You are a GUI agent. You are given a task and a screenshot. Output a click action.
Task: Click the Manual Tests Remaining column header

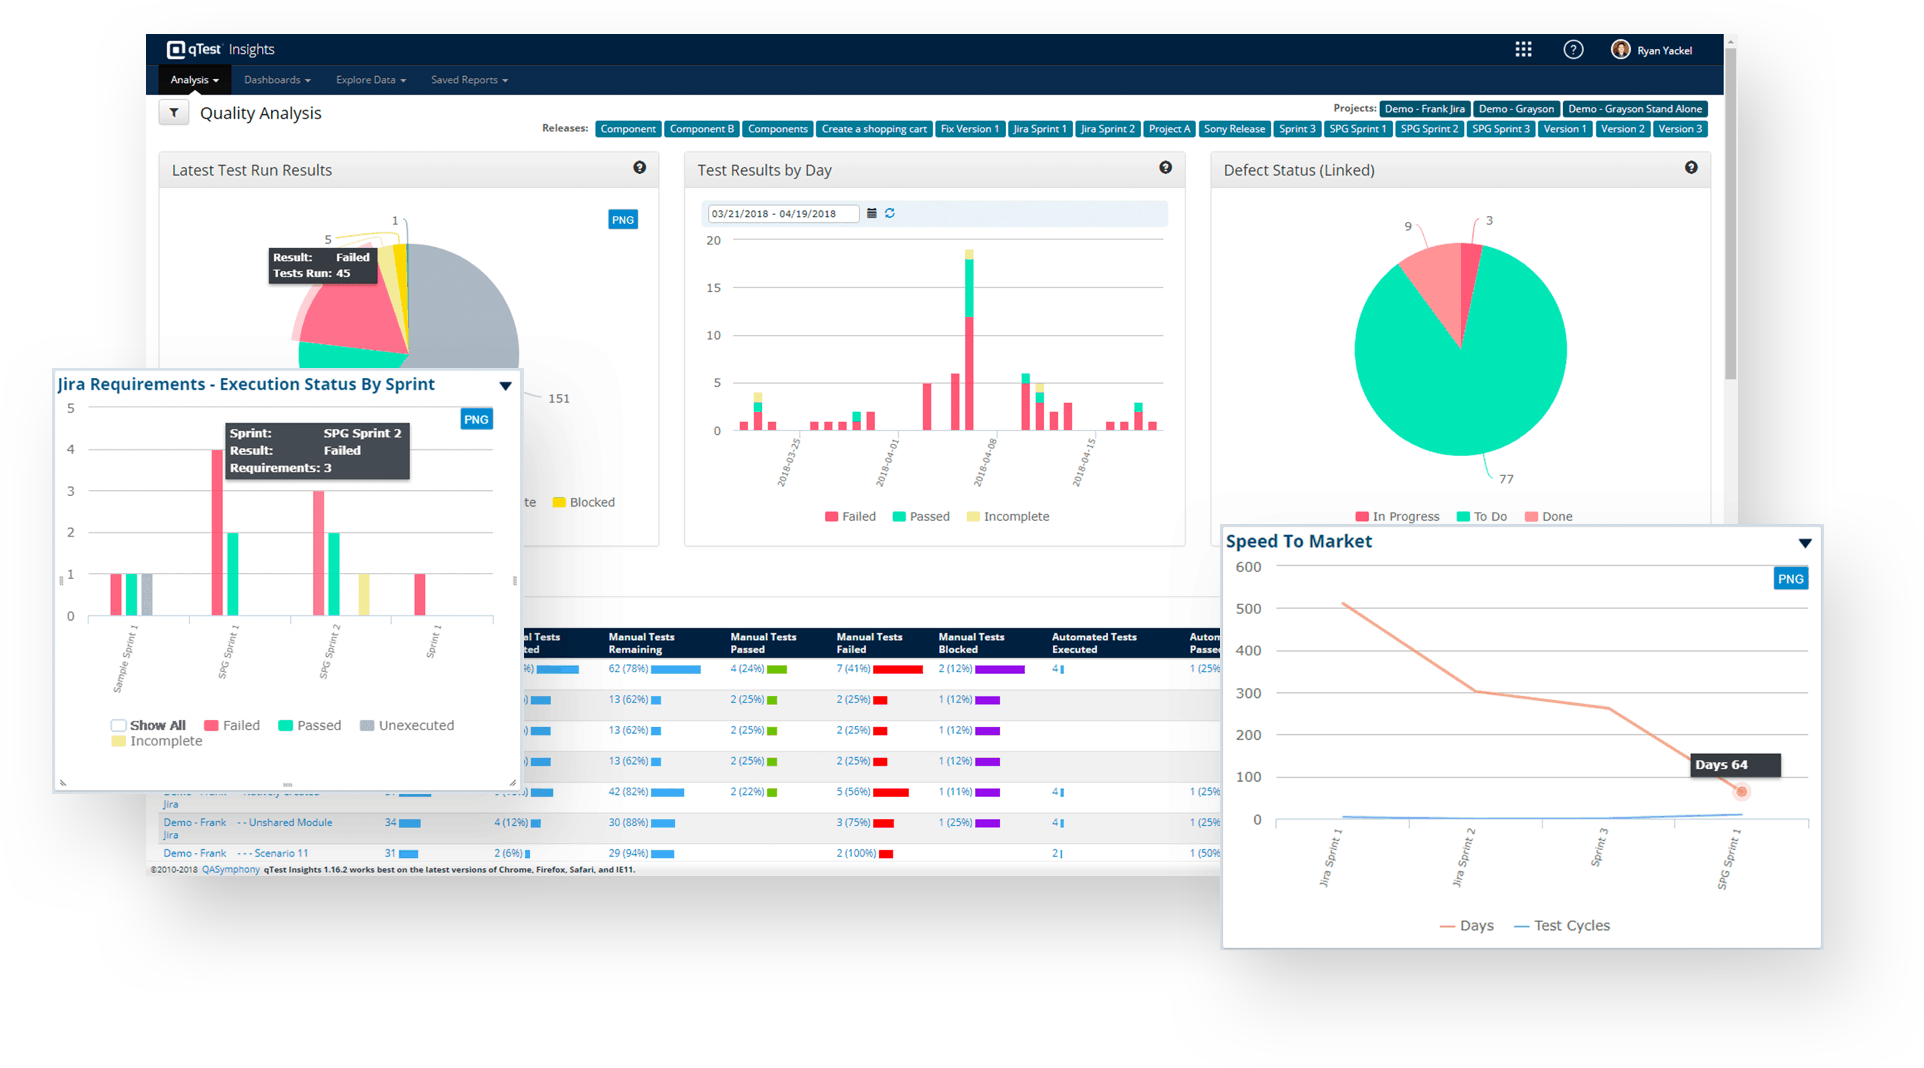coord(641,643)
